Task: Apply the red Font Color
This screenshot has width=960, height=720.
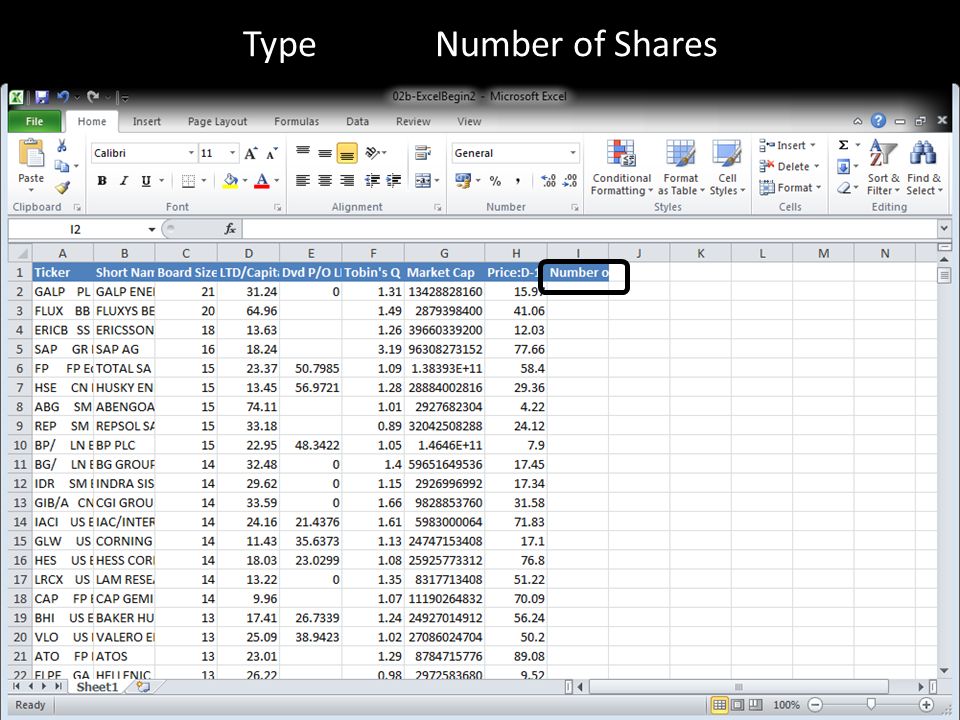Action: pyautogui.click(x=262, y=181)
